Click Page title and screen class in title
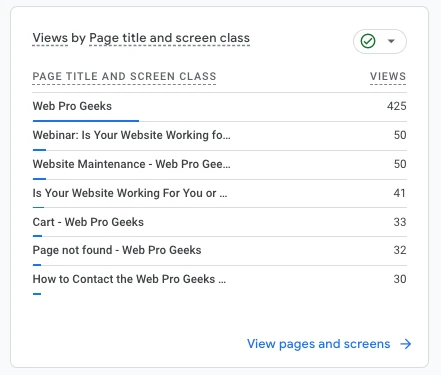This screenshot has width=441, height=375. tap(169, 39)
